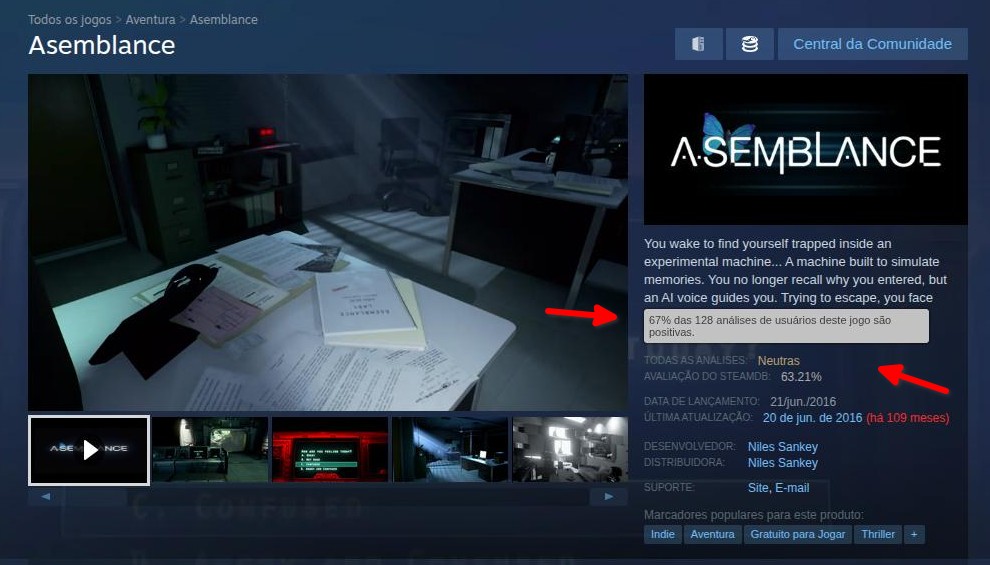This screenshot has height=565, width=990.
Task: Select the control room screenshot thumbnail
Action: tap(210, 449)
